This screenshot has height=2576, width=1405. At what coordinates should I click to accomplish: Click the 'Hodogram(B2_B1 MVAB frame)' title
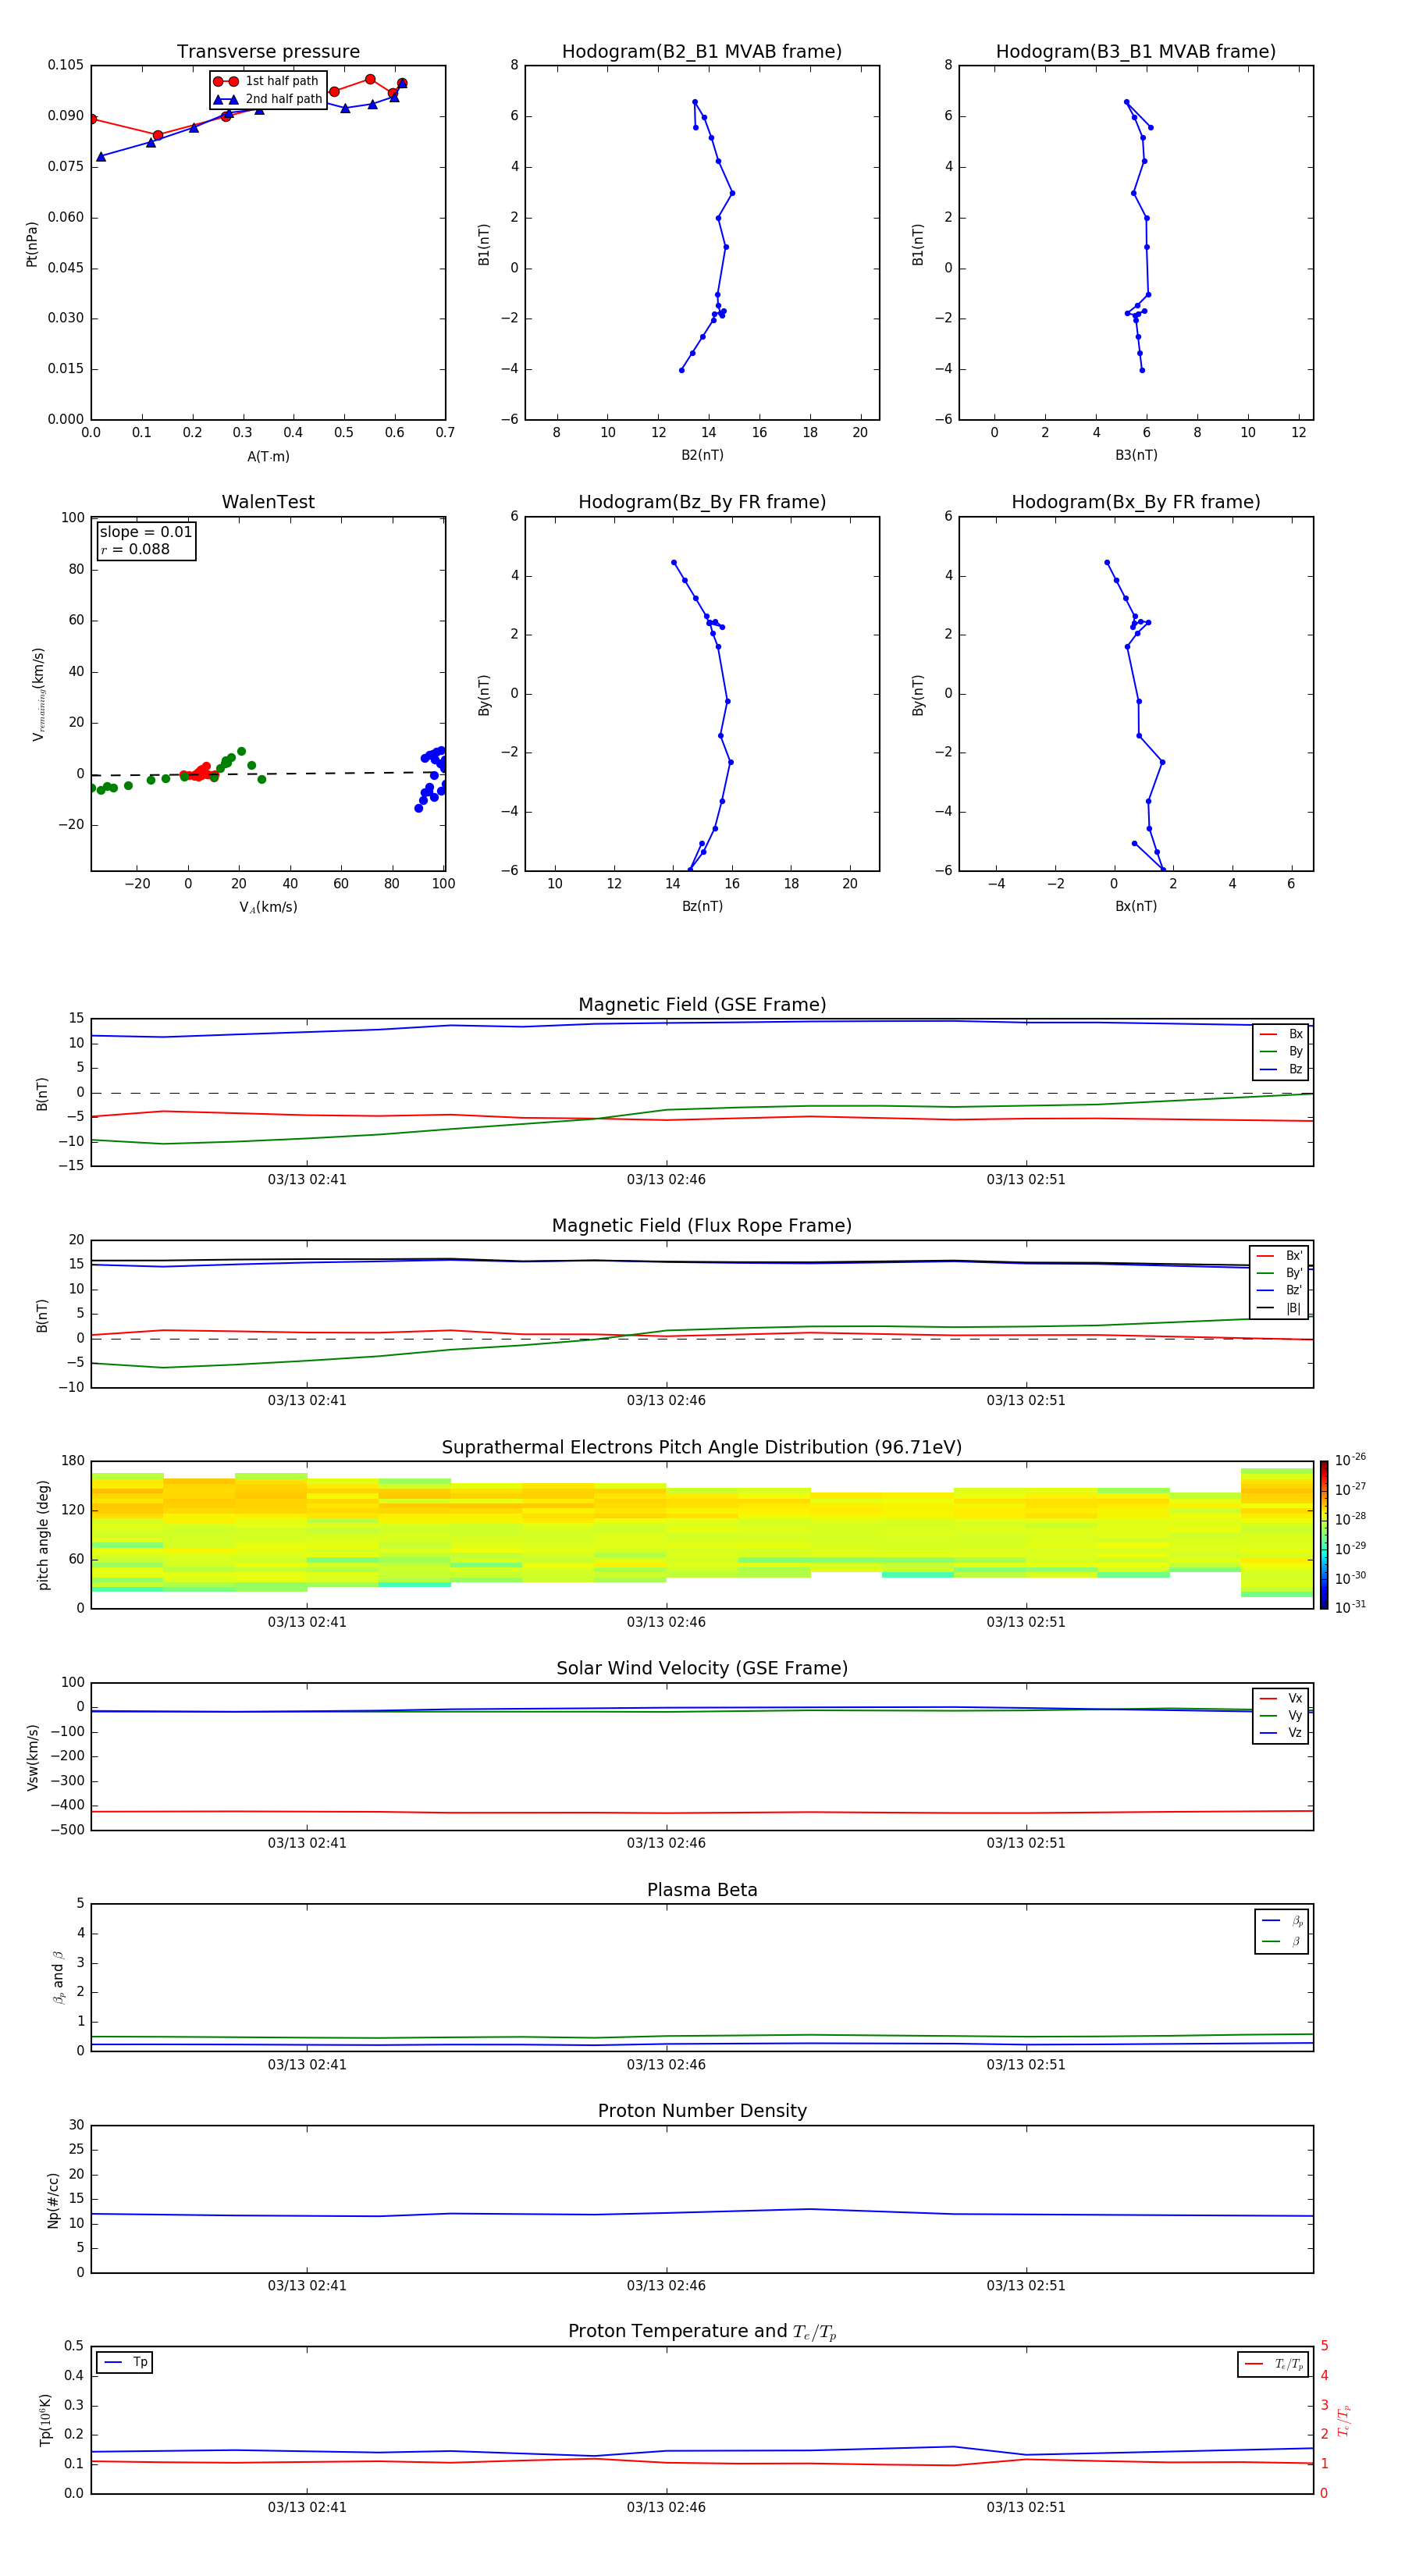tap(702, 52)
